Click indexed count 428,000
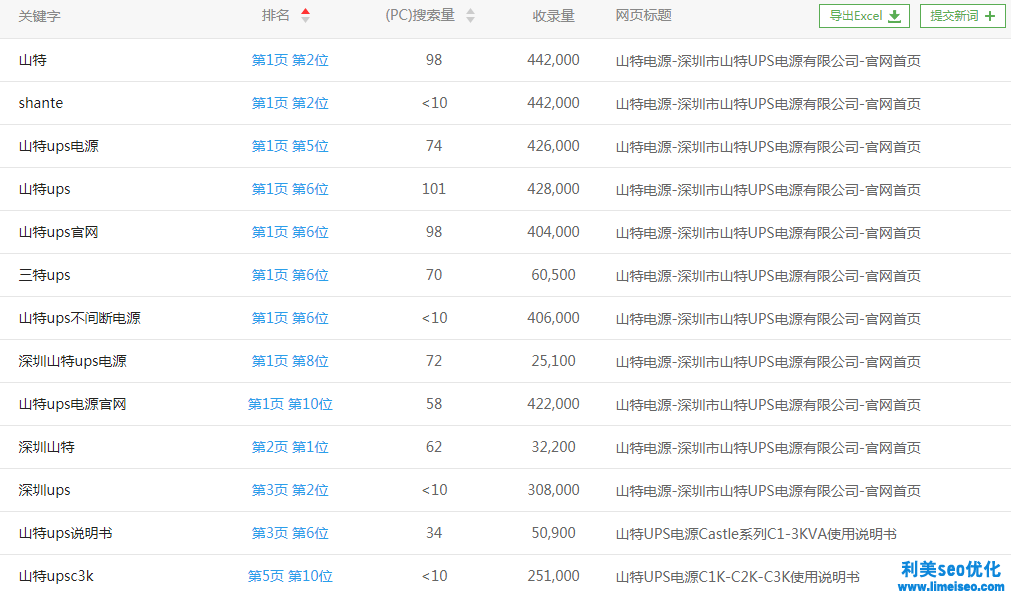The height and width of the screenshot is (597, 1011). click(x=553, y=189)
